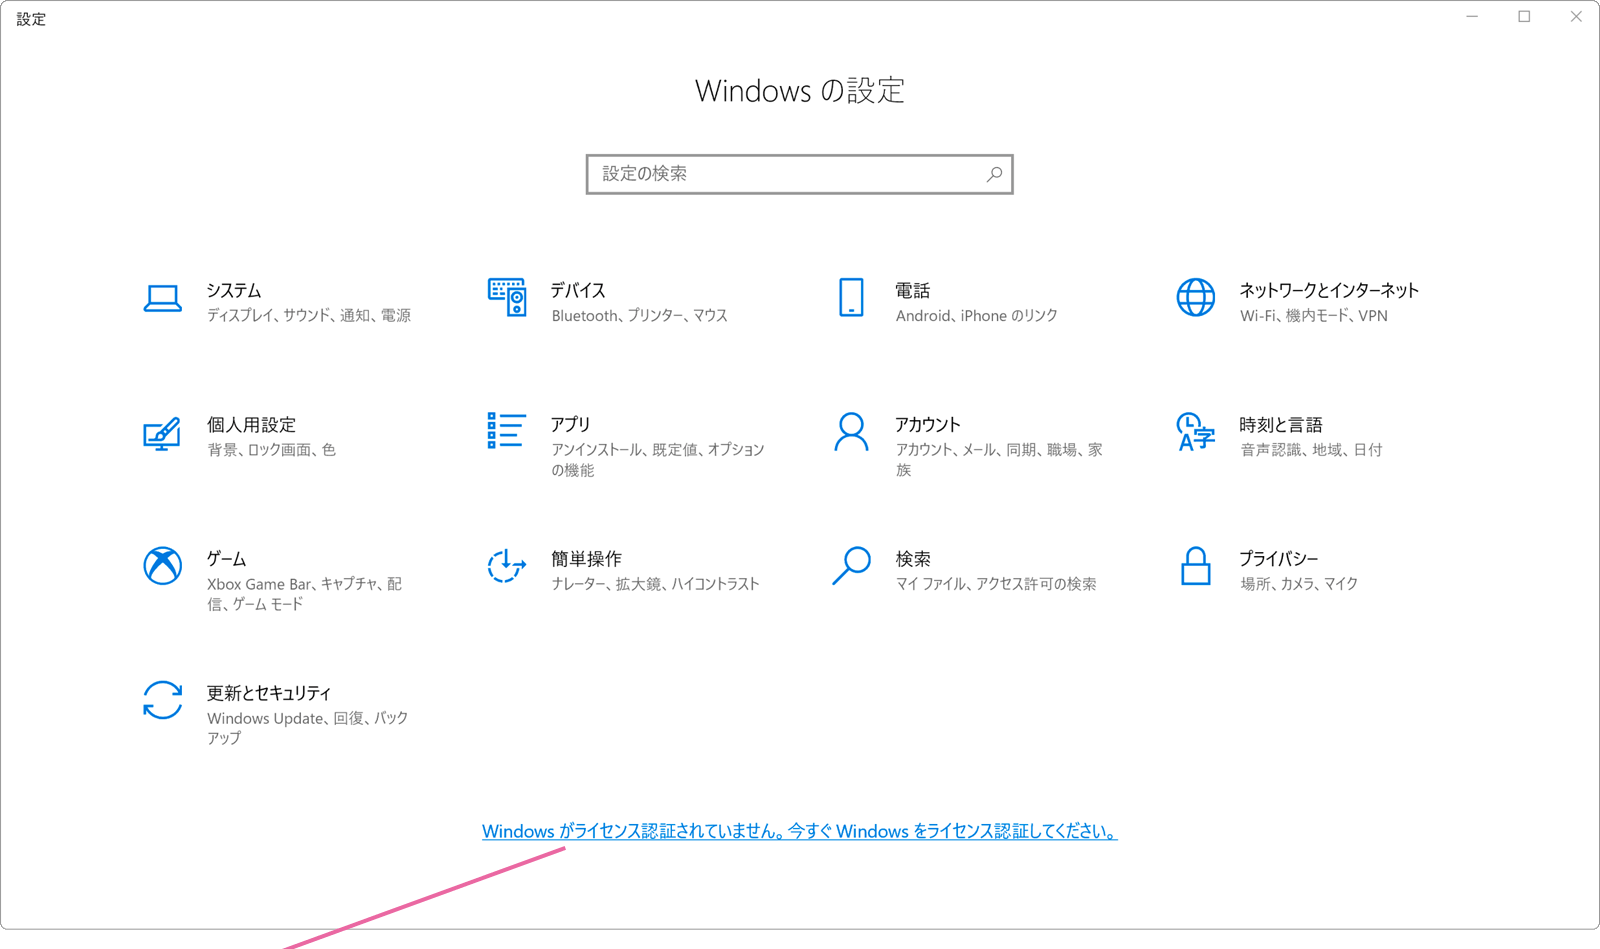Click the 背景、ロック画面、色 description
The image size is (1600, 949).
pyautogui.click(x=271, y=450)
